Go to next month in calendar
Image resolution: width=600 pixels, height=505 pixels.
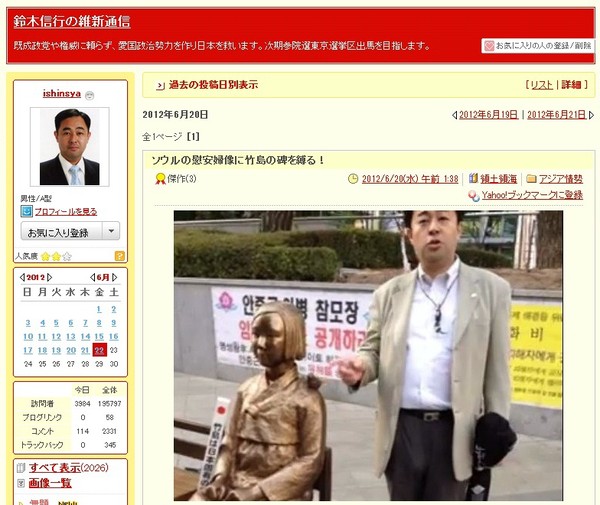[119, 277]
